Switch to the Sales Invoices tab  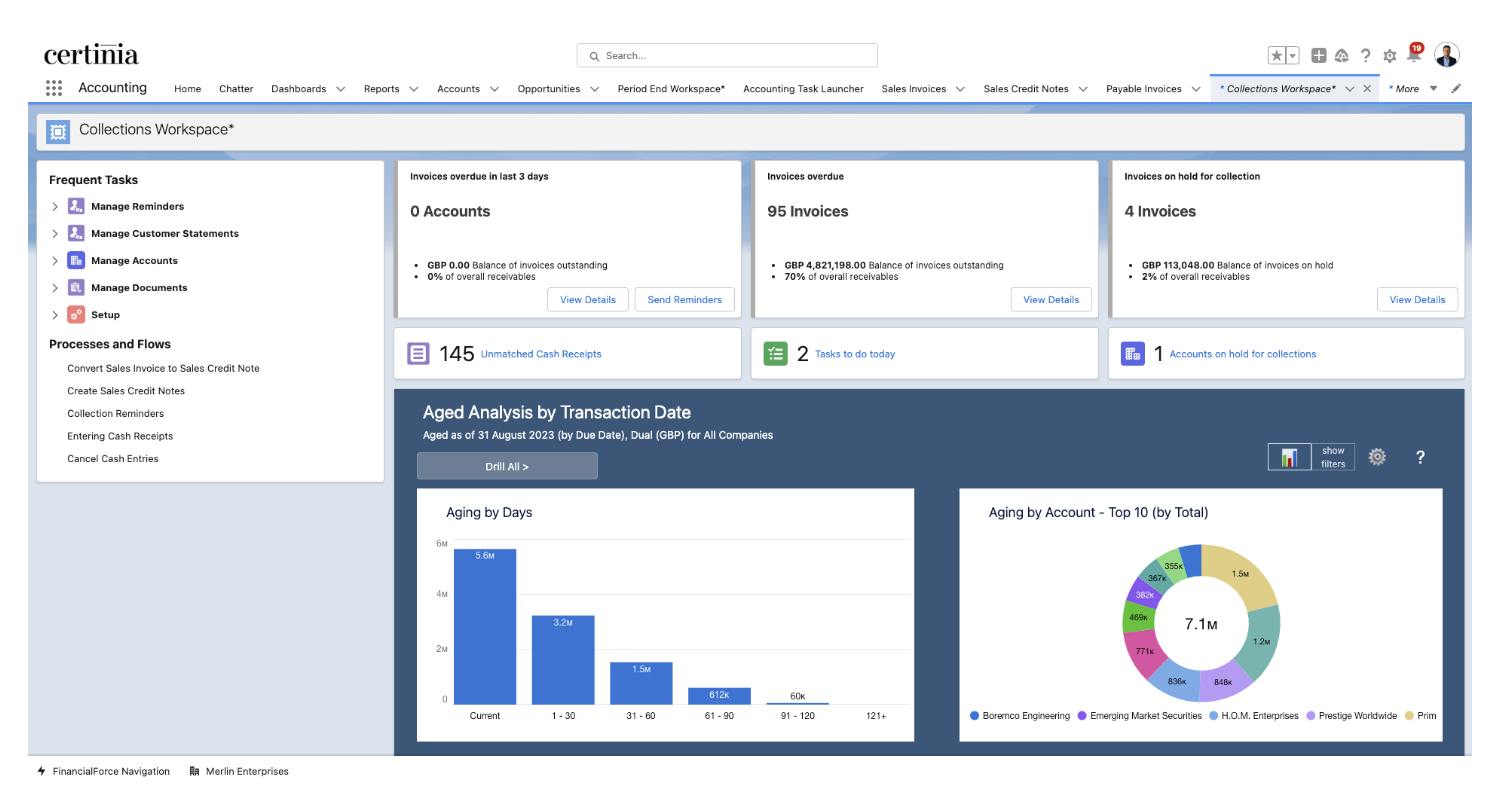(x=914, y=88)
